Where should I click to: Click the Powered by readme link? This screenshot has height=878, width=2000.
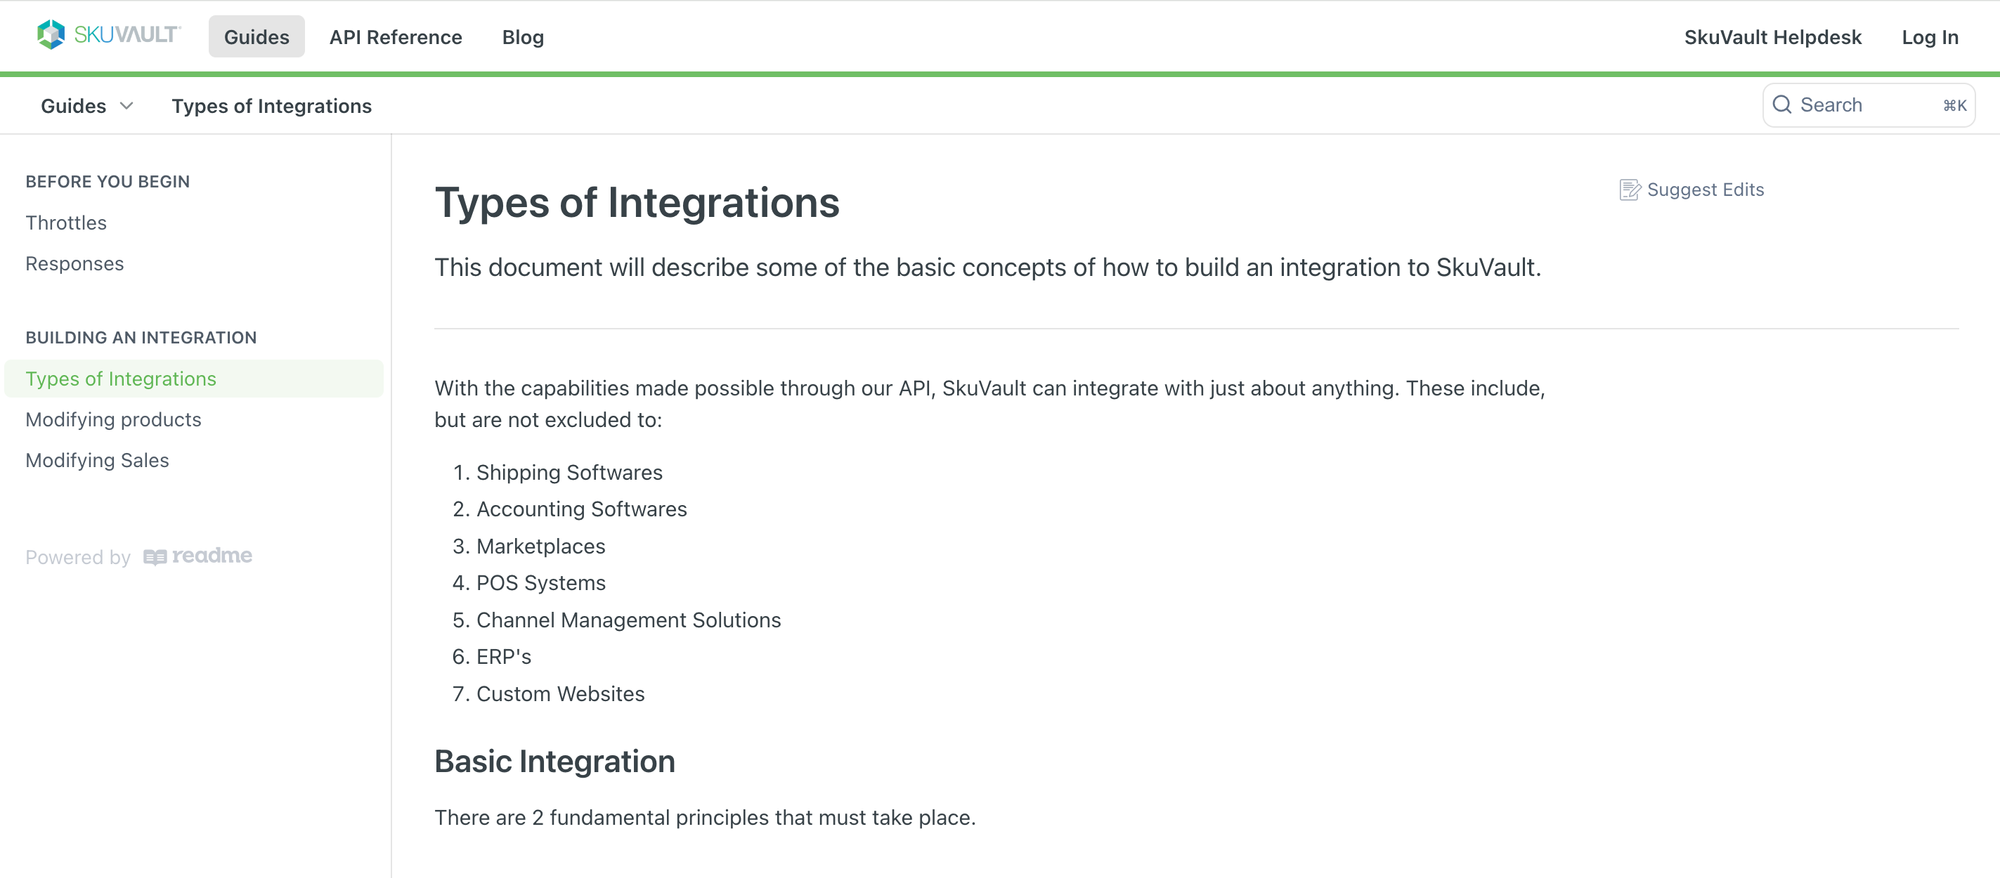pos(138,556)
